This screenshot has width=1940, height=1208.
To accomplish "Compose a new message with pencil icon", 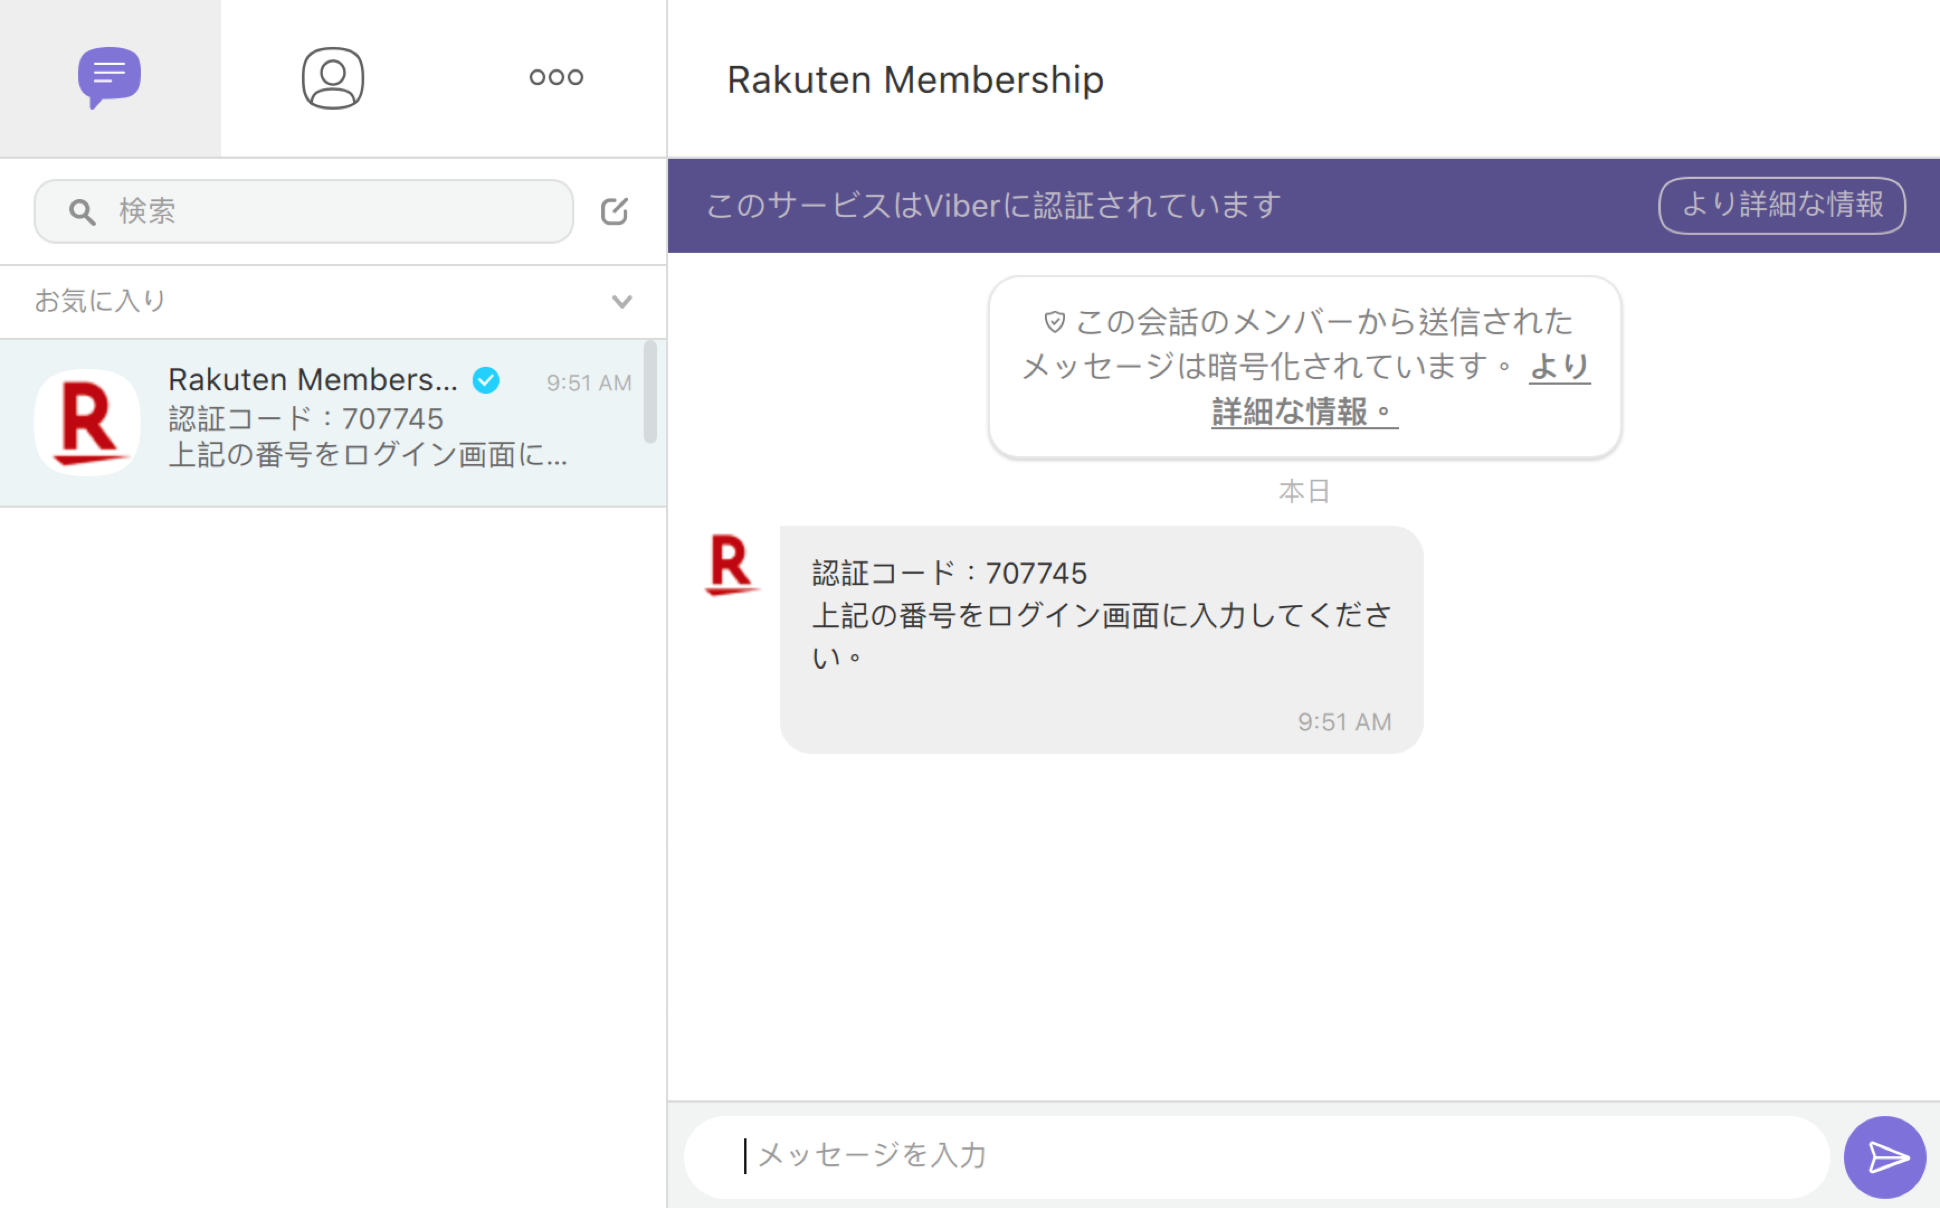I will (x=614, y=211).
